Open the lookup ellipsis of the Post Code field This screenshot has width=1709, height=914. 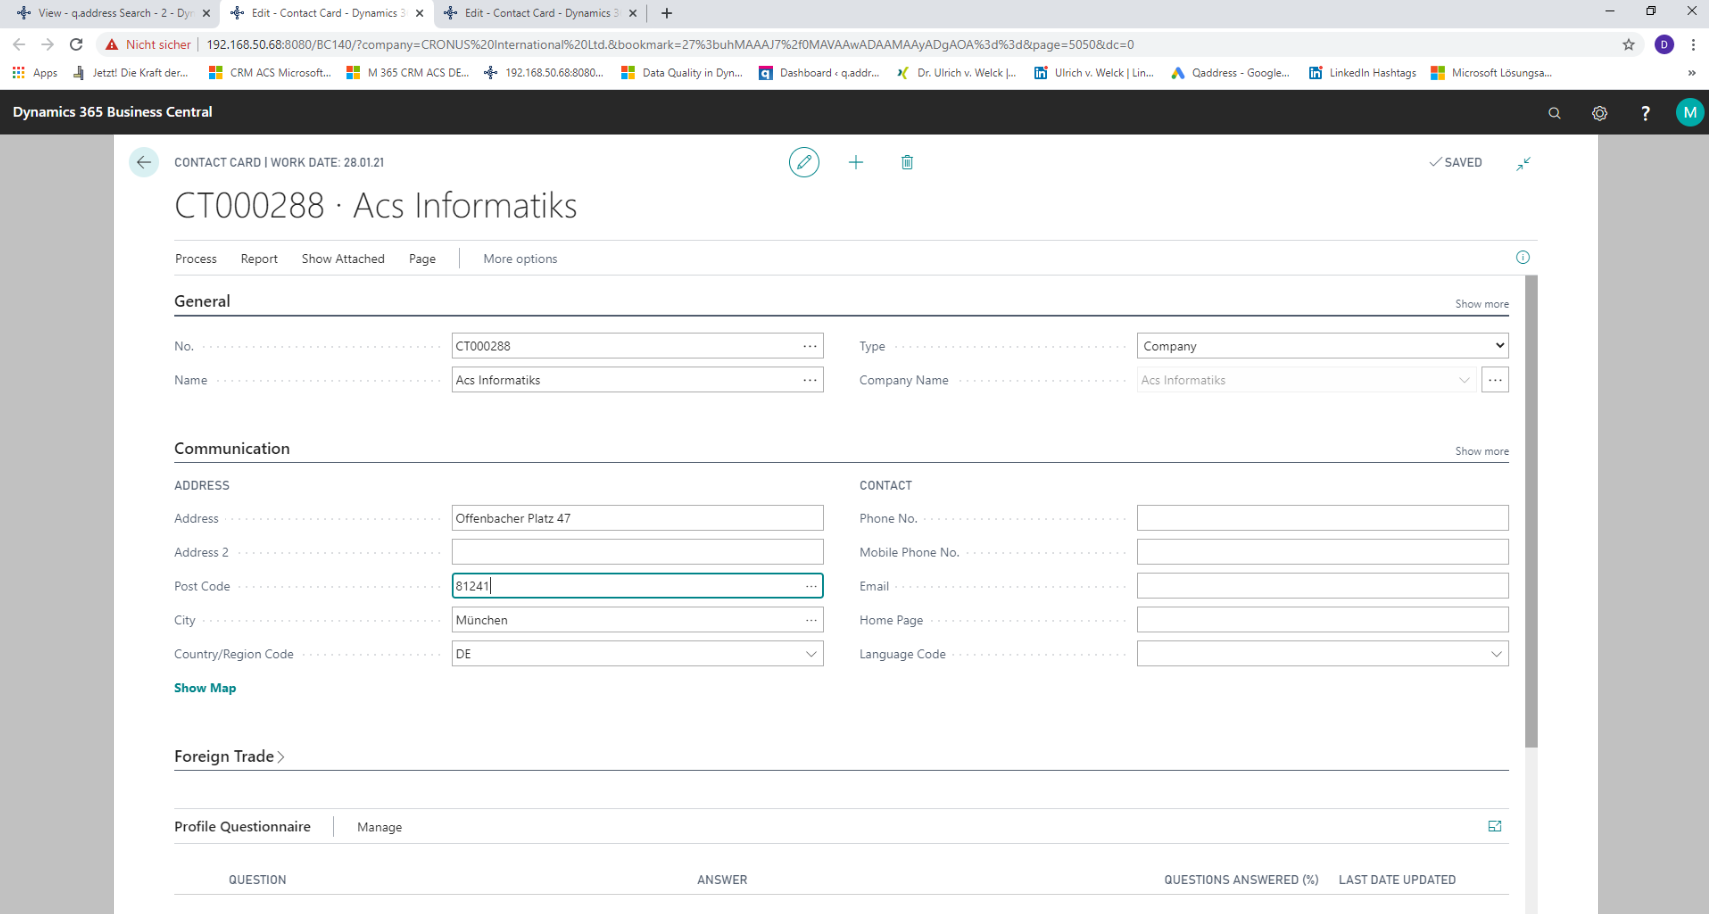coord(811,586)
